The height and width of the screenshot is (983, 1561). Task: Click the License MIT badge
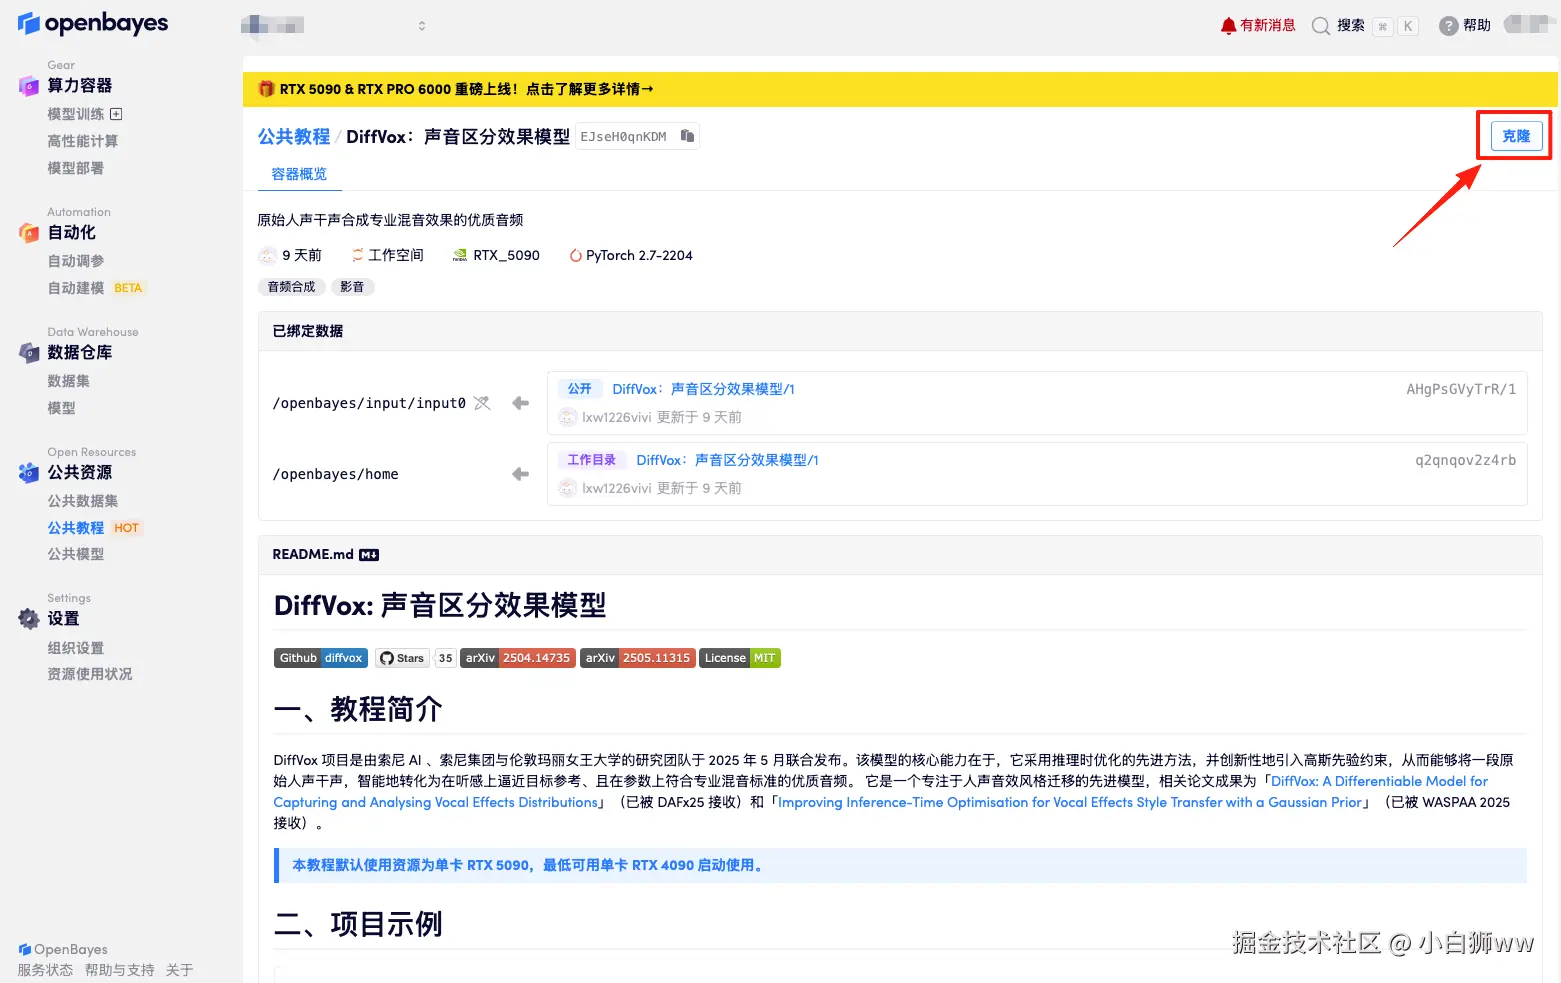[x=740, y=658]
